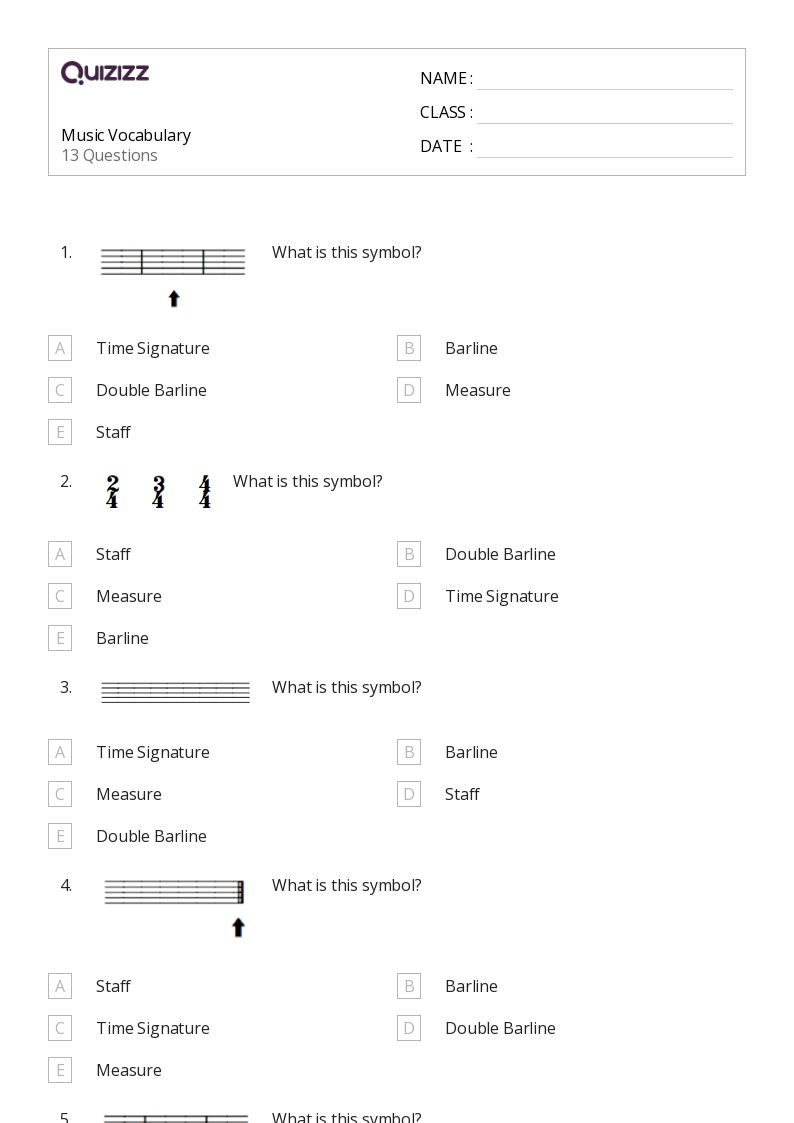Click the 13 Questions subtitle
This screenshot has height=1123, width=794.
109,155
